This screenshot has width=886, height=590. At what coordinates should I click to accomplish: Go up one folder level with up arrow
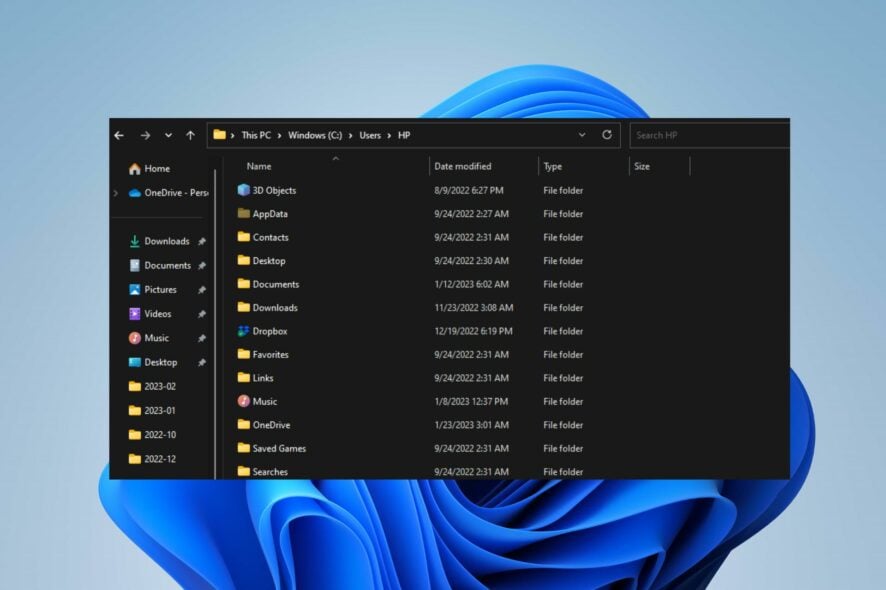coord(190,136)
